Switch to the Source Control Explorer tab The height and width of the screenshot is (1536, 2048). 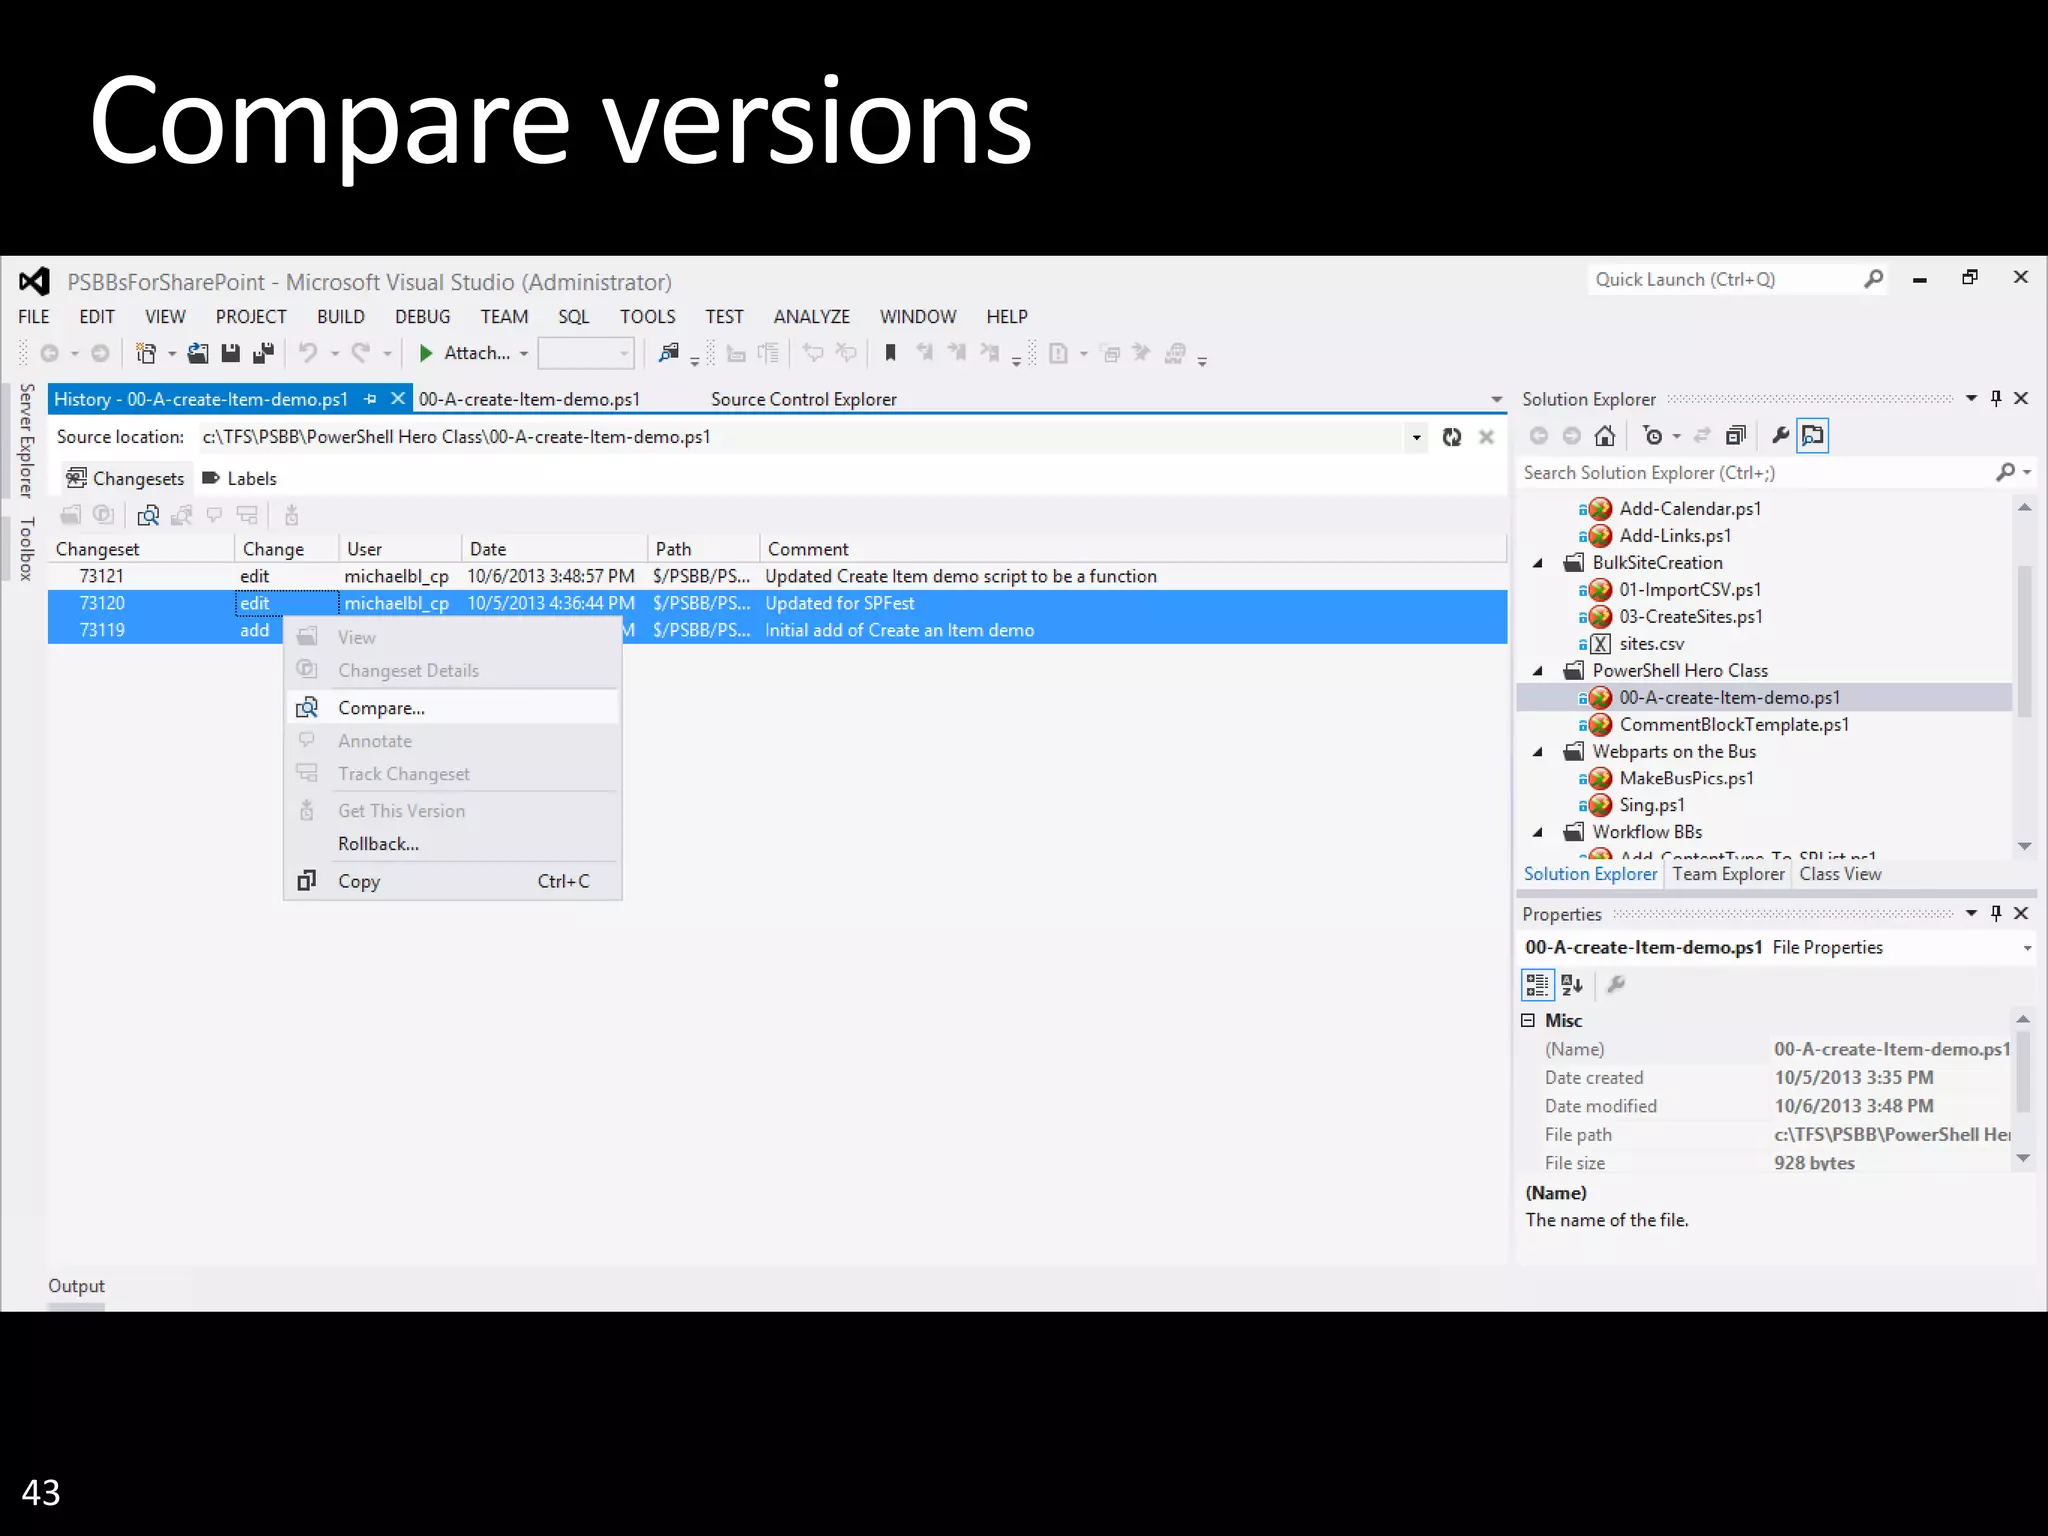coord(803,399)
